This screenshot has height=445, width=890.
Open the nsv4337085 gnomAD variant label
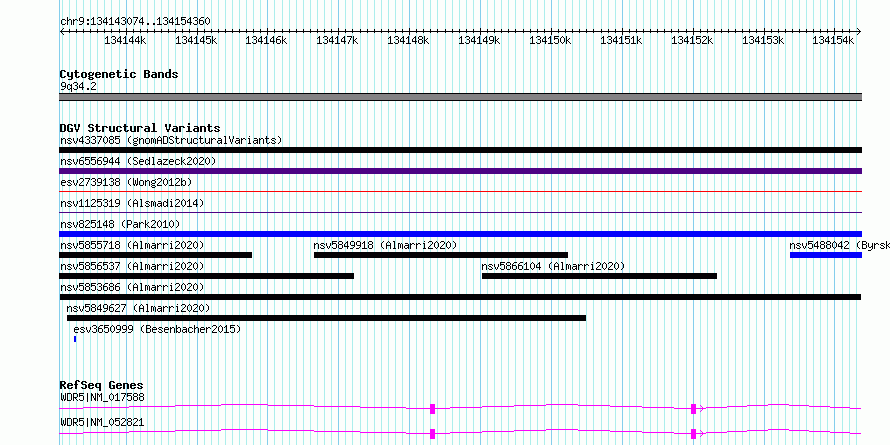(171, 140)
